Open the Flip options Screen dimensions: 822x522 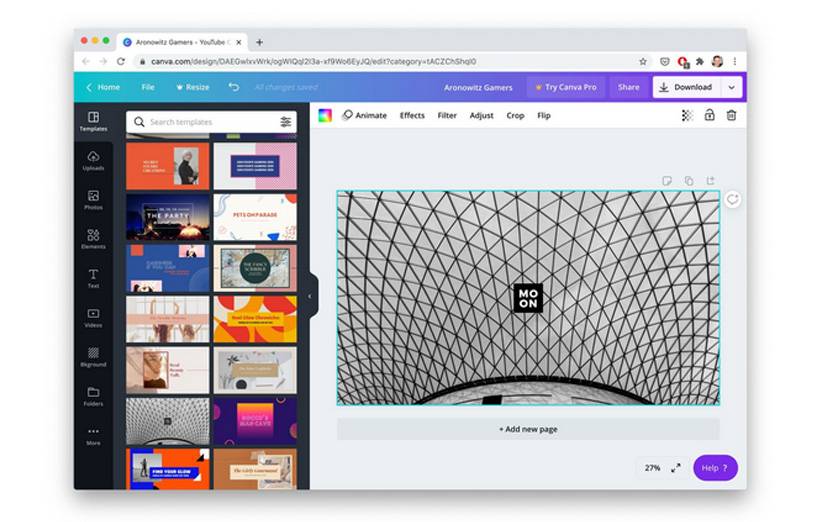[x=544, y=115]
